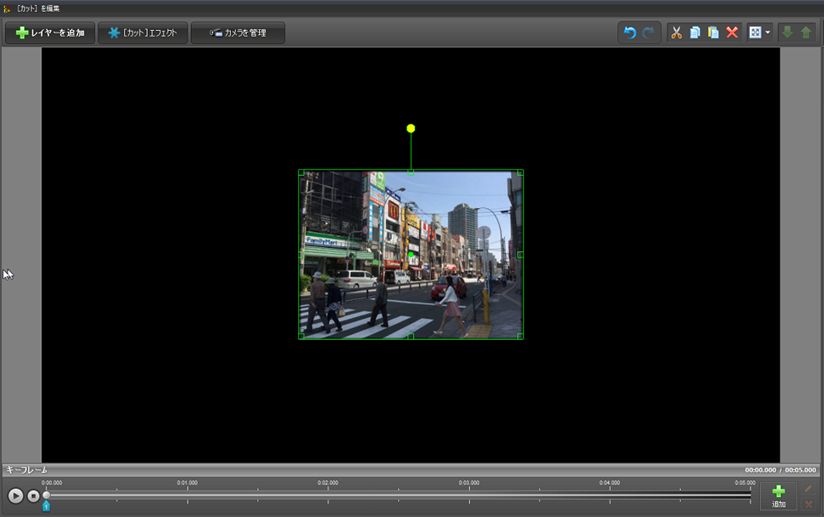The height and width of the screenshot is (517, 824).
Task: Move layer down with green down arrow
Action: pyautogui.click(x=787, y=33)
